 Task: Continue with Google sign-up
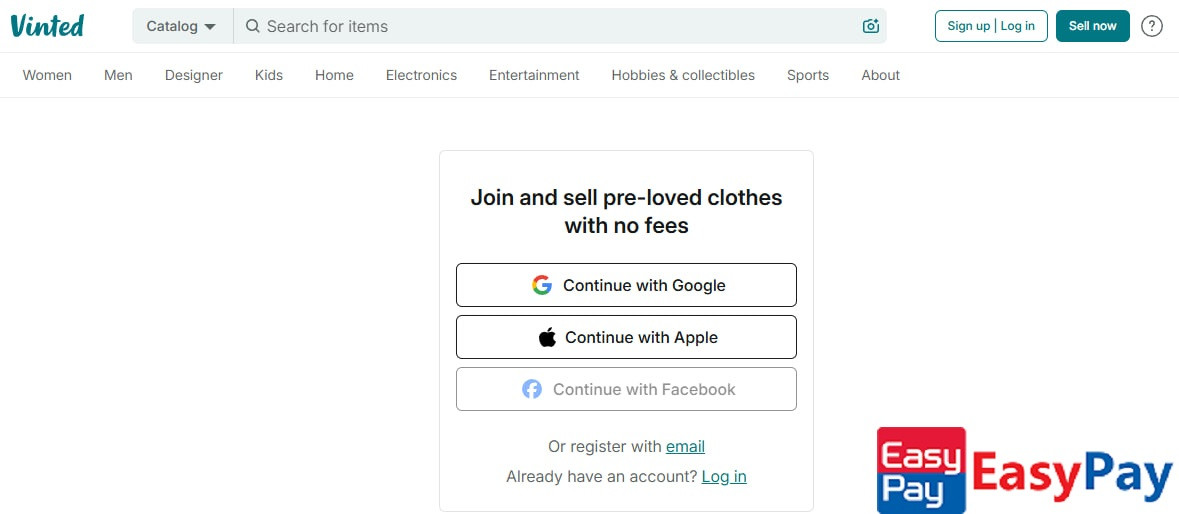(x=626, y=285)
